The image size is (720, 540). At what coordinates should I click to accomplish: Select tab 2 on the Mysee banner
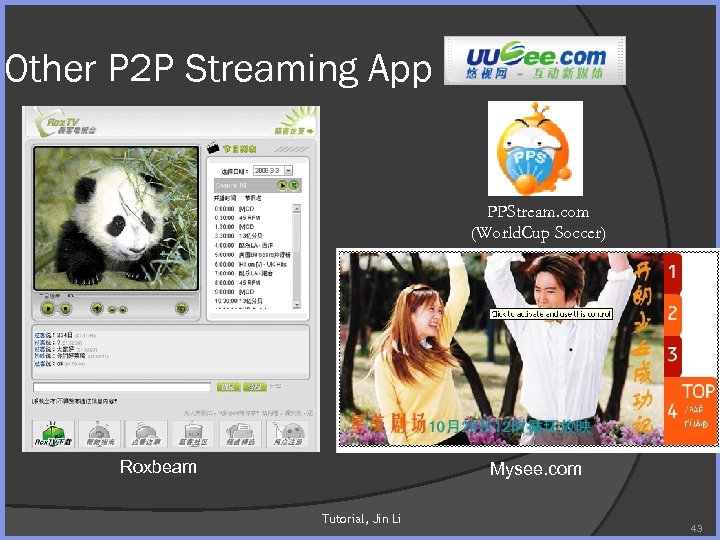pos(673,313)
